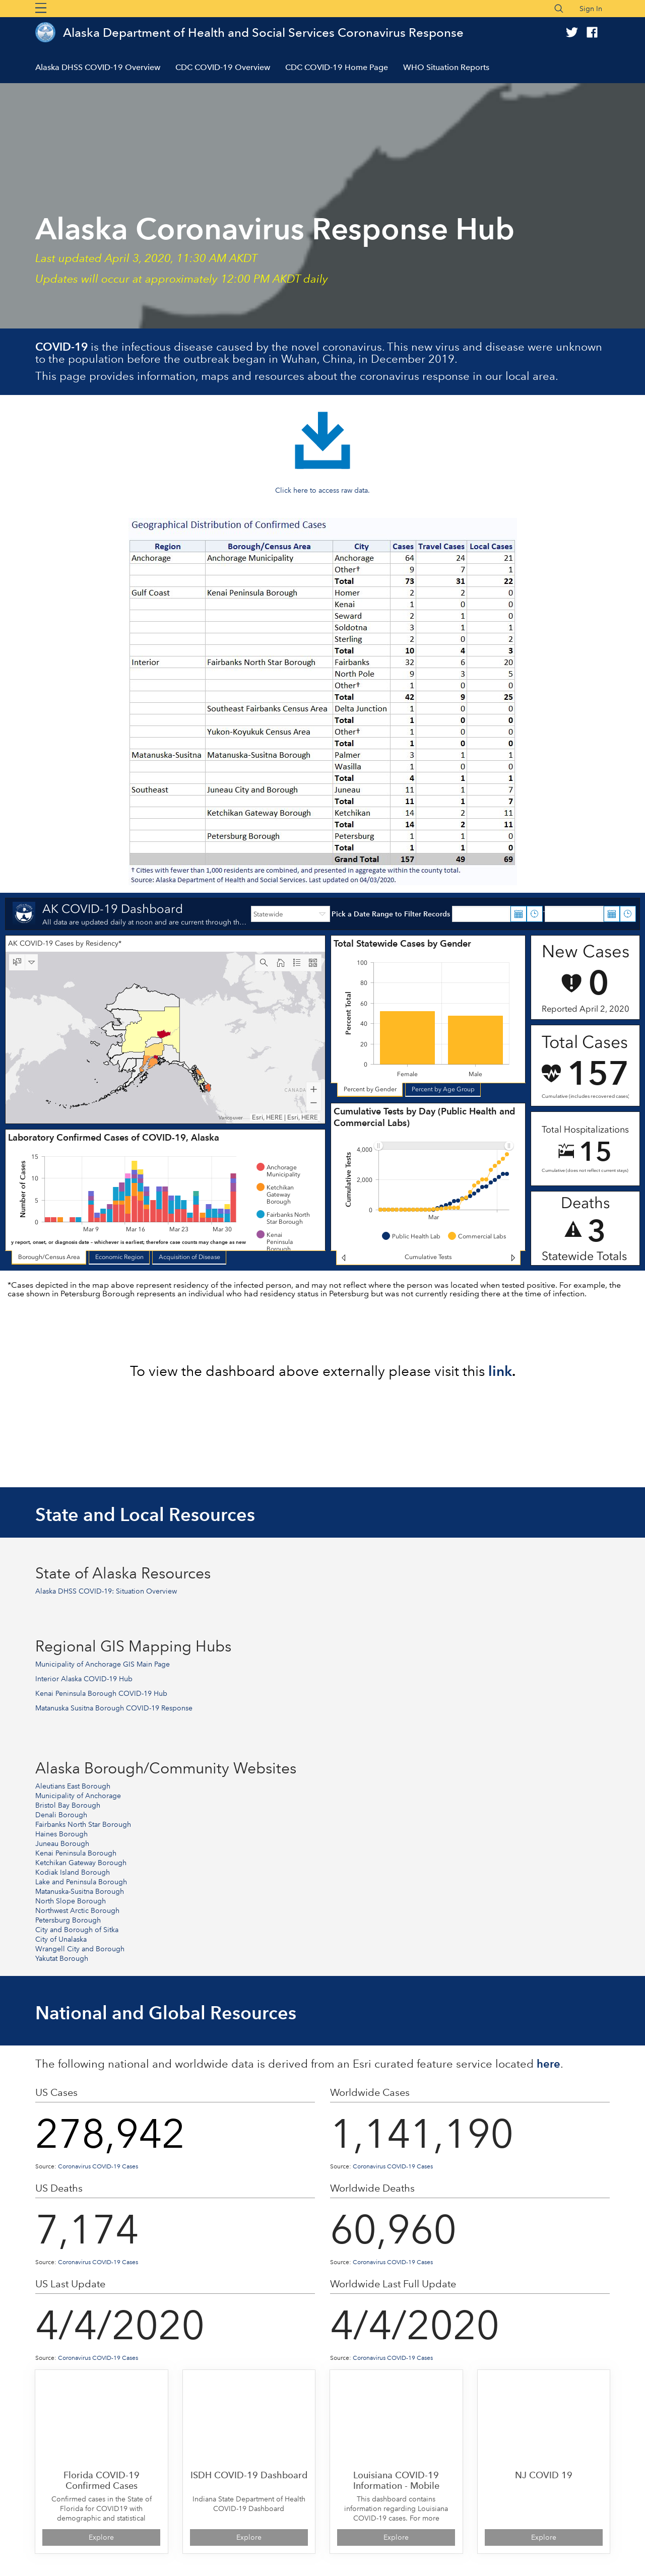Expand the map layers dropdown arrow
This screenshot has width=645, height=2576.
(x=32, y=962)
